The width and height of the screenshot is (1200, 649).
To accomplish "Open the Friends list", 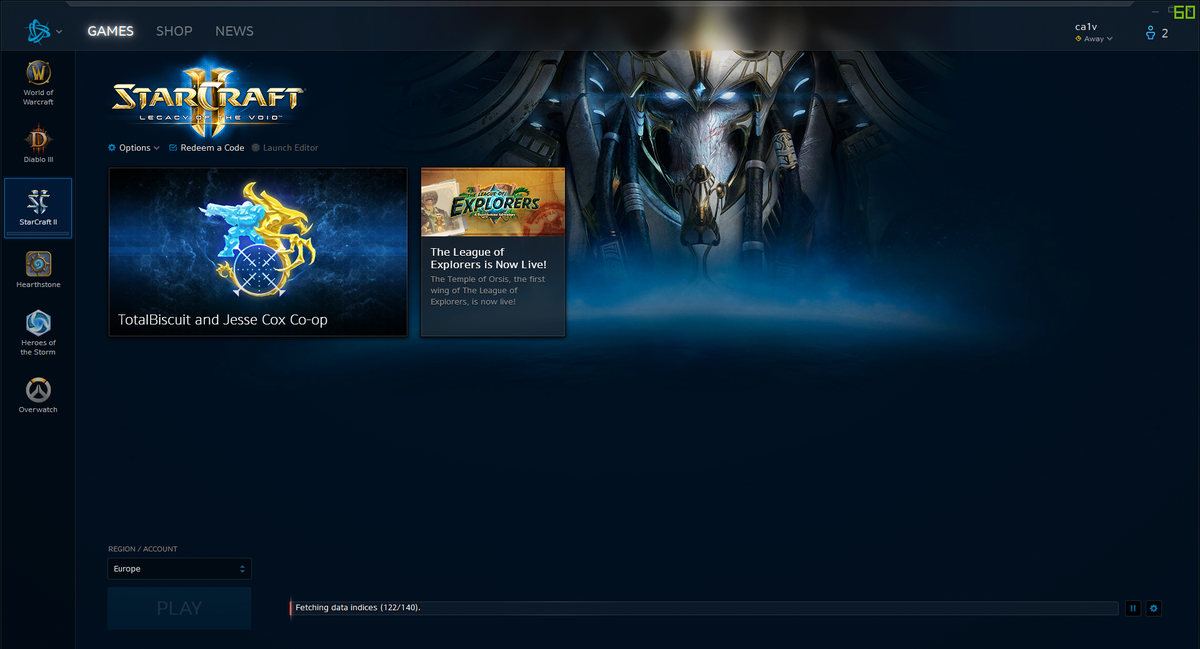I will [x=1150, y=31].
